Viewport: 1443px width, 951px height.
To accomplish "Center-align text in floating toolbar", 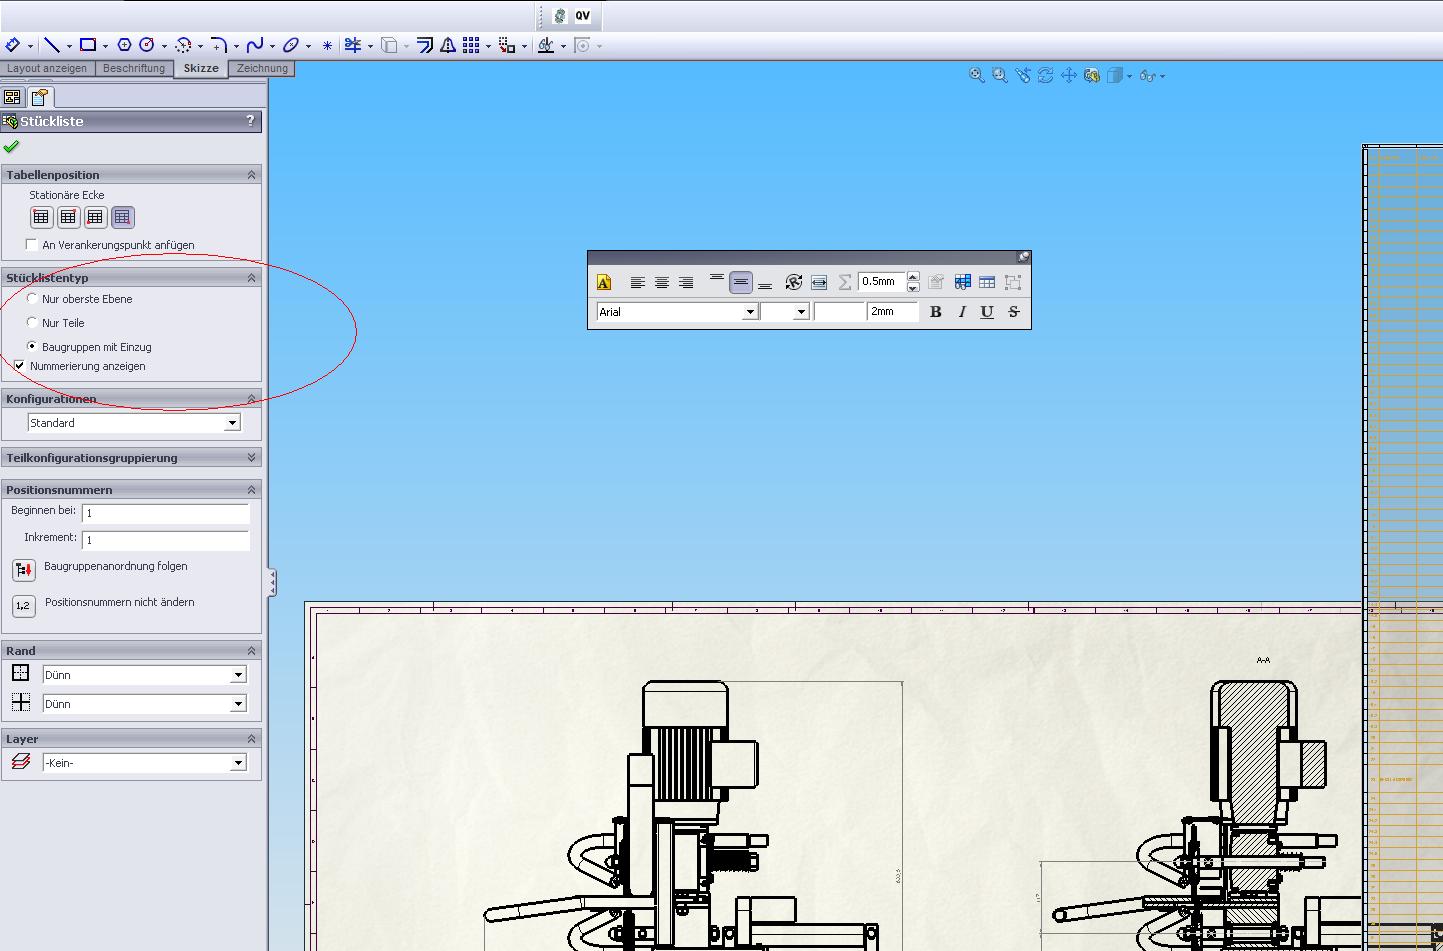I will [x=661, y=283].
